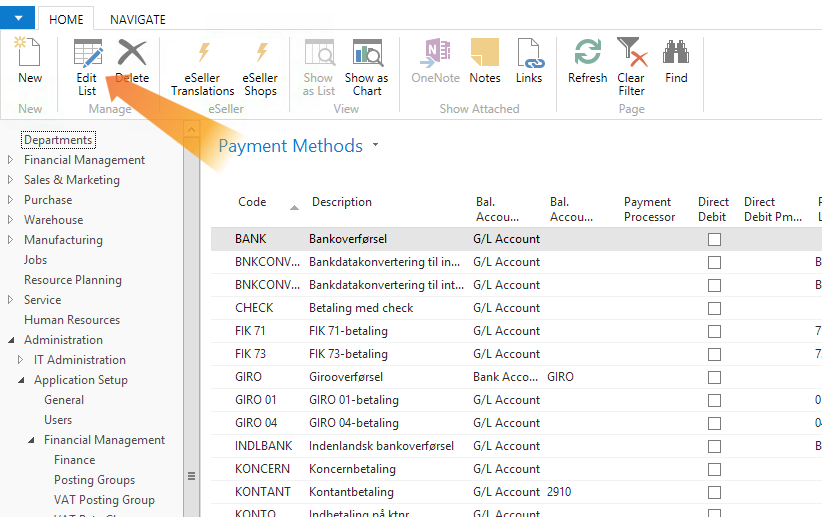Refresh the Payment Methods page
Screen dimensions: 822x517
click(x=587, y=60)
